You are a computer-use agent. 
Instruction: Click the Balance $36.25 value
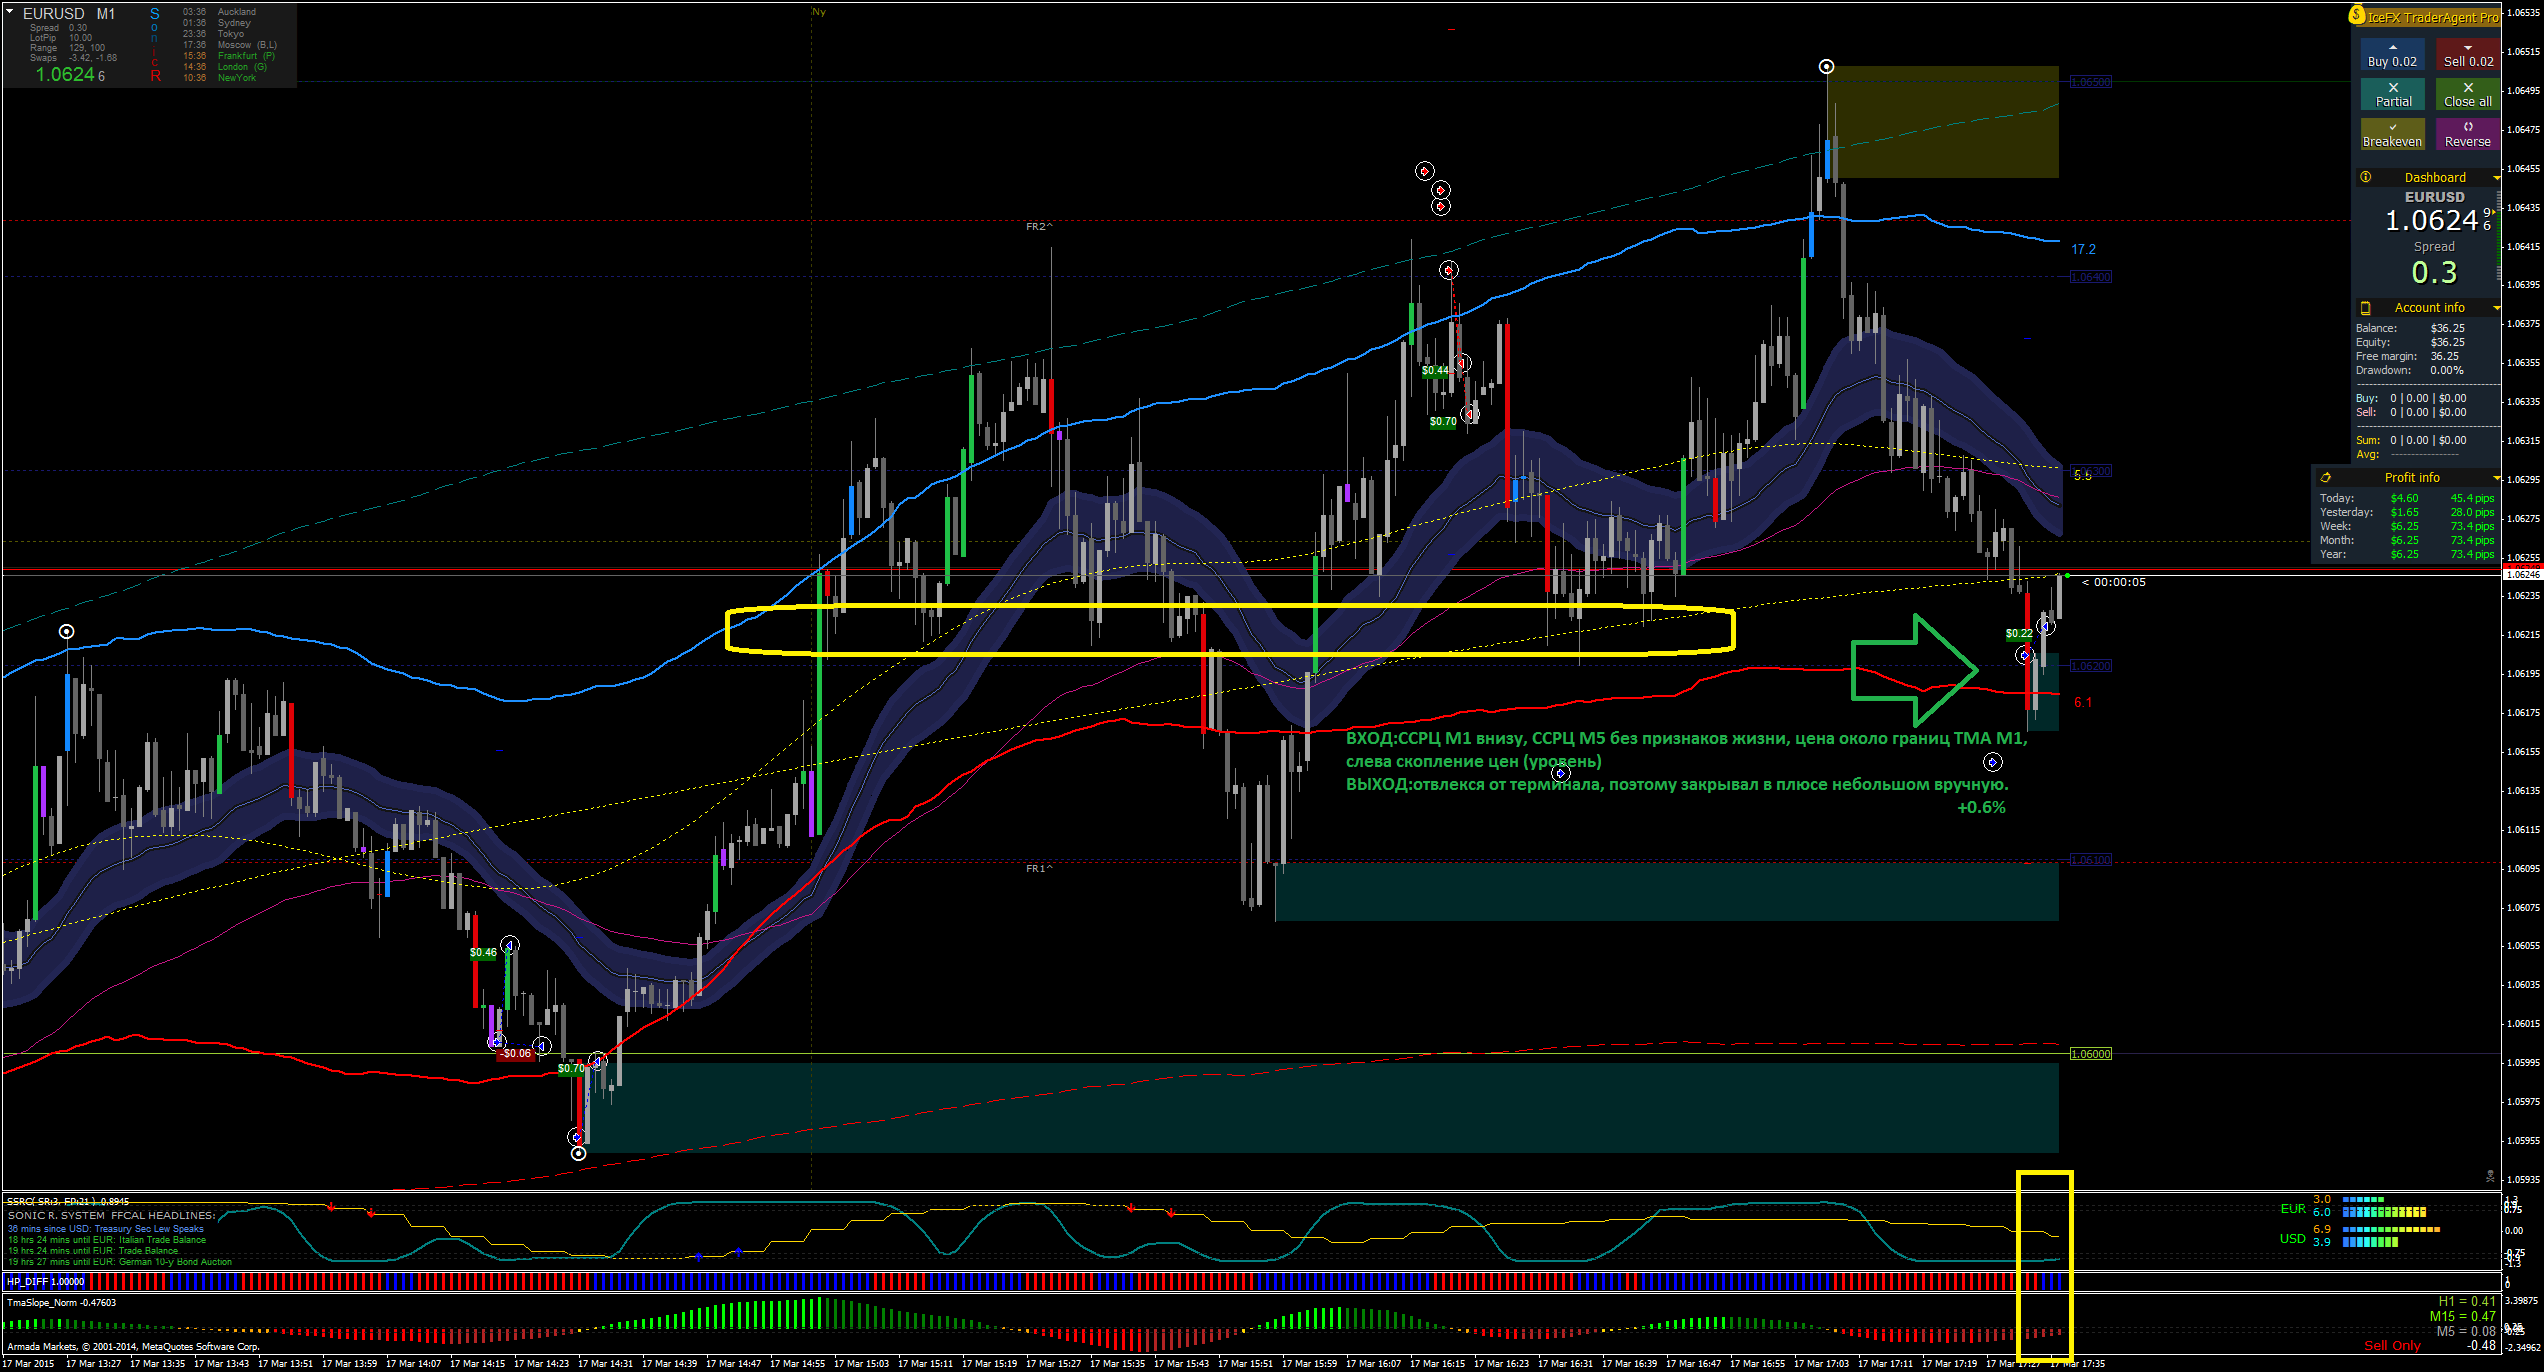coord(2448,328)
